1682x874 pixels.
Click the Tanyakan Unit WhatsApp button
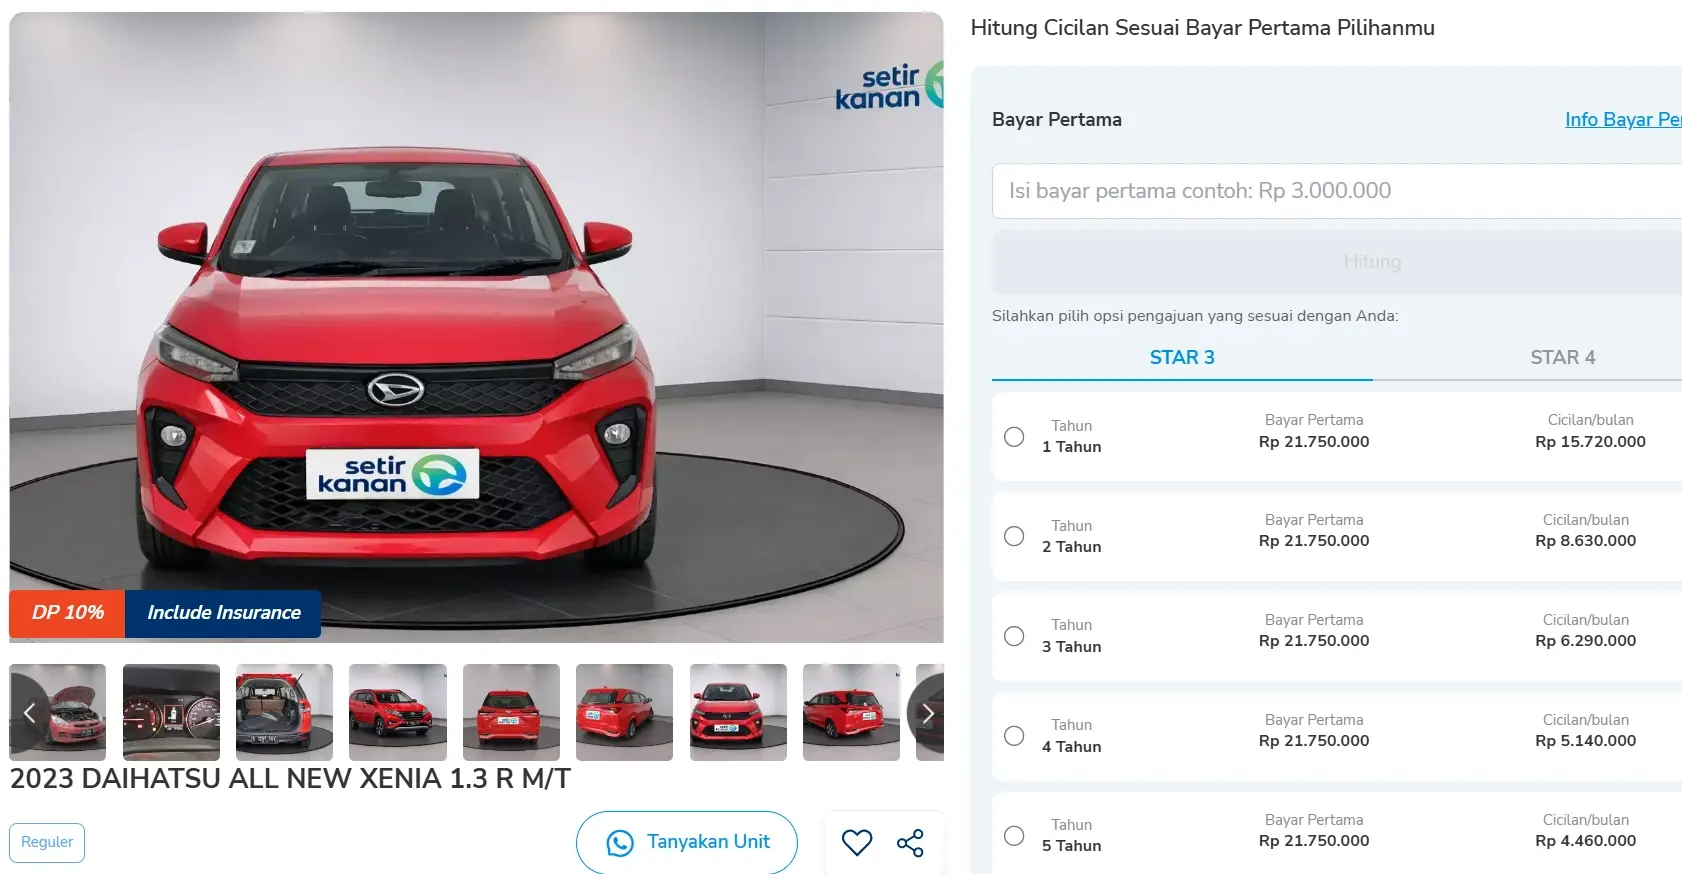[x=687, y=842]
